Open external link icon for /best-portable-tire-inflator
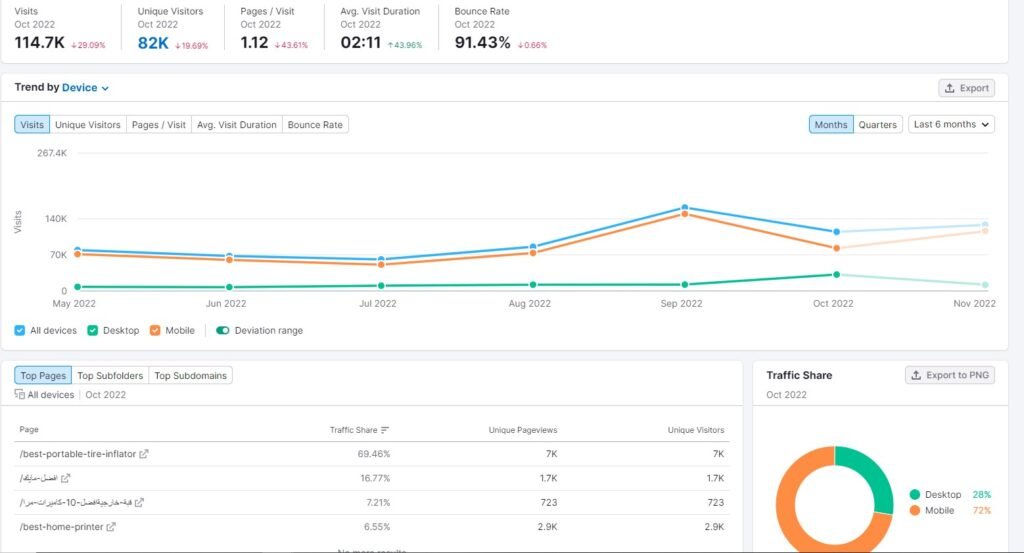This screenshot has height=553, width=1024. click(144, 454)
